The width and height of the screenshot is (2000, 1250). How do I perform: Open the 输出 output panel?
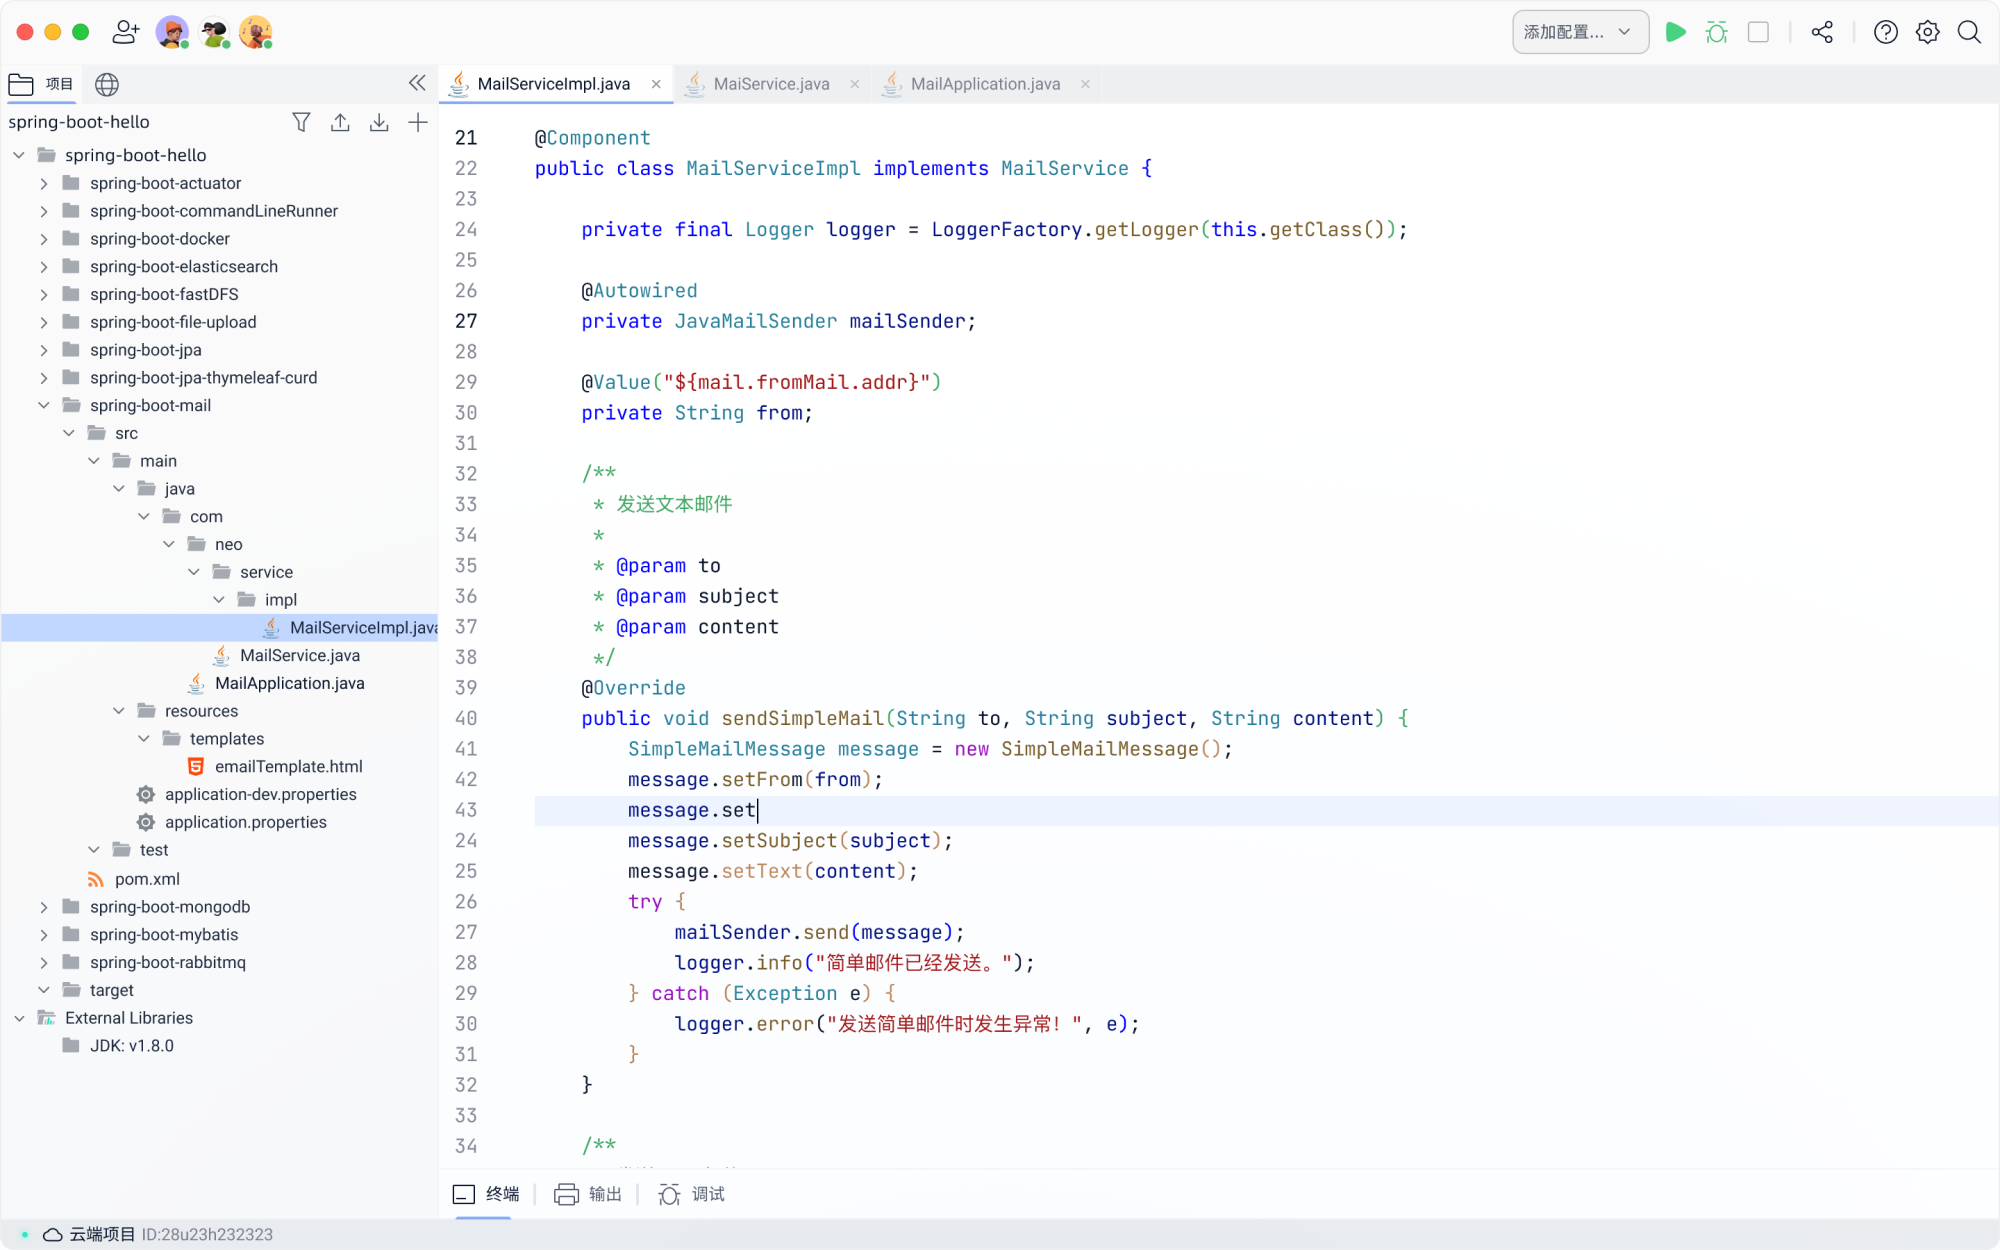588,1194
